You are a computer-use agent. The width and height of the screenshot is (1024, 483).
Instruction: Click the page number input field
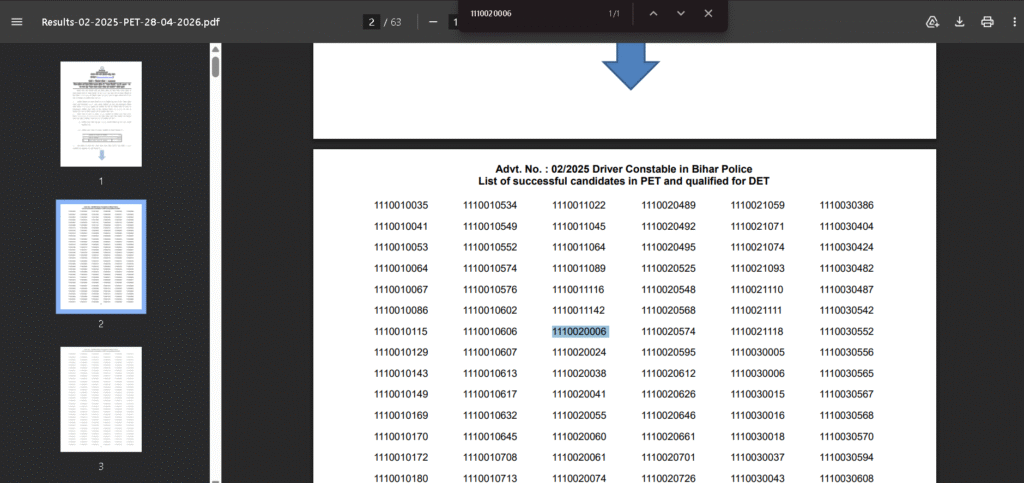pos(371,22)
